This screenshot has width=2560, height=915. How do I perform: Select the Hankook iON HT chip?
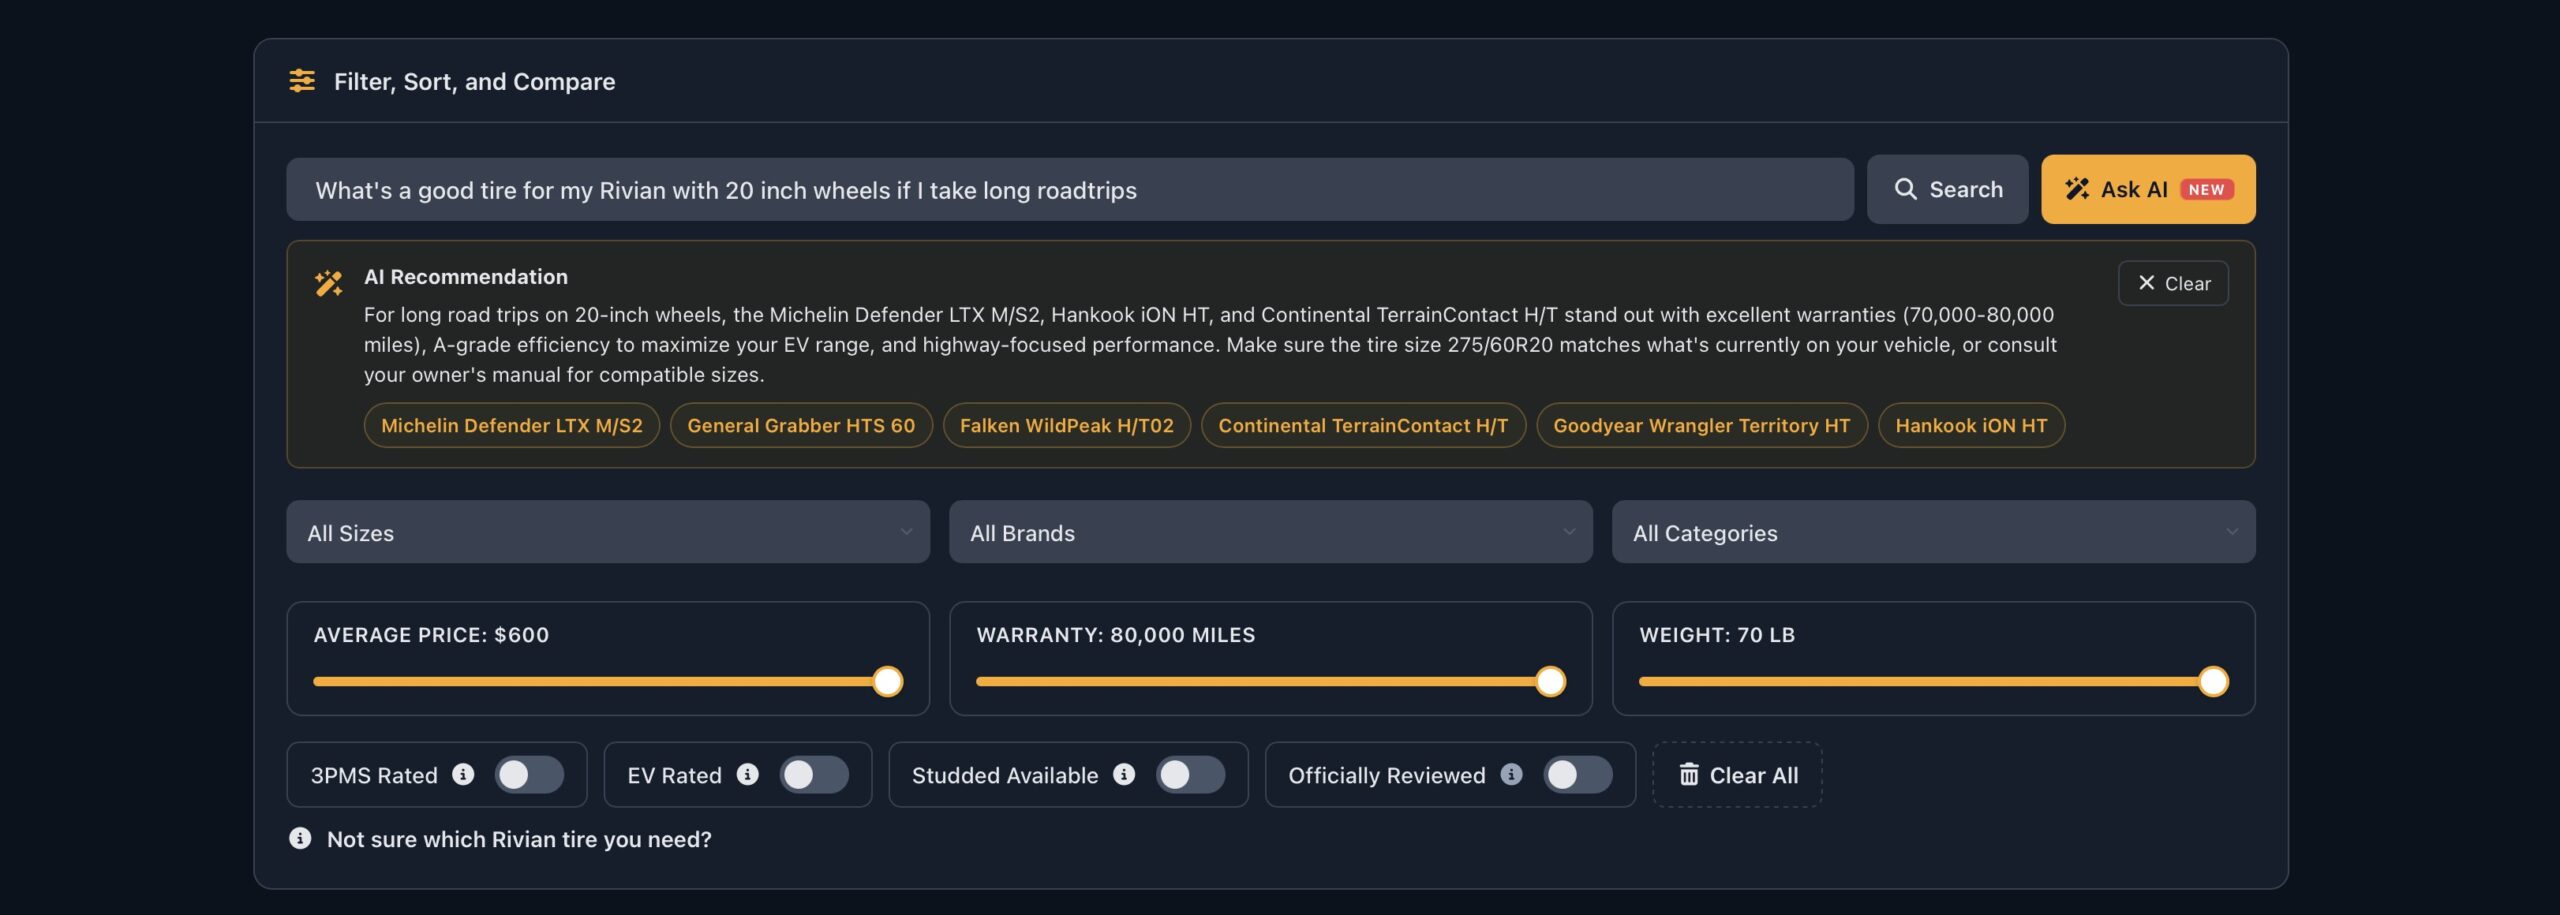(1971, 425)
